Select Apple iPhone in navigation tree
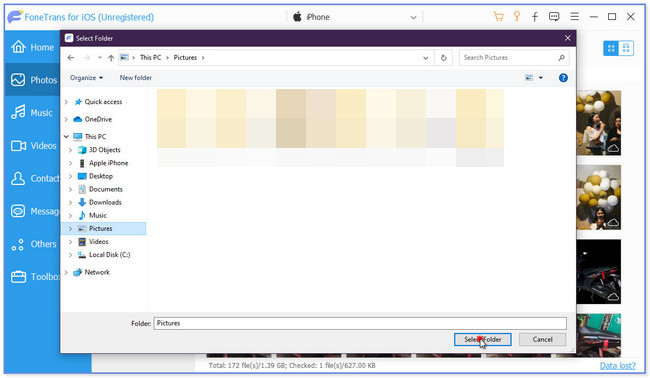This screenshot has width=650, height=378. pos(108,163)
